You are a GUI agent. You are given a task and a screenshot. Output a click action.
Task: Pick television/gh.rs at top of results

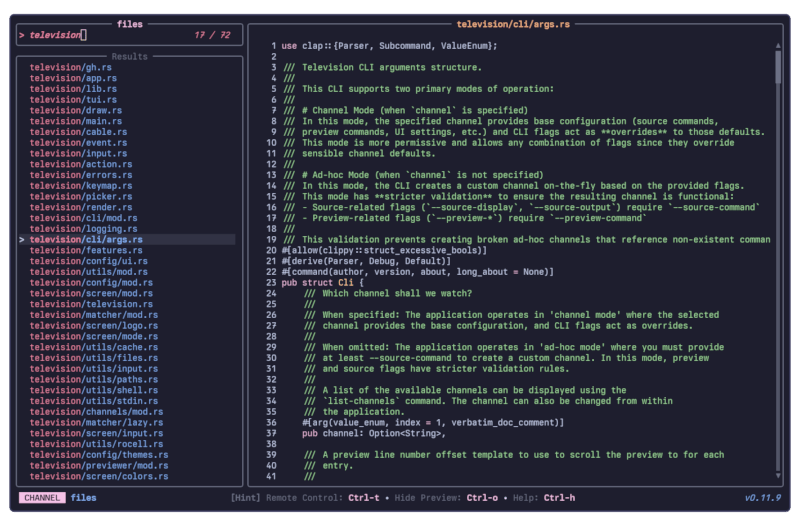click(70, 67)
